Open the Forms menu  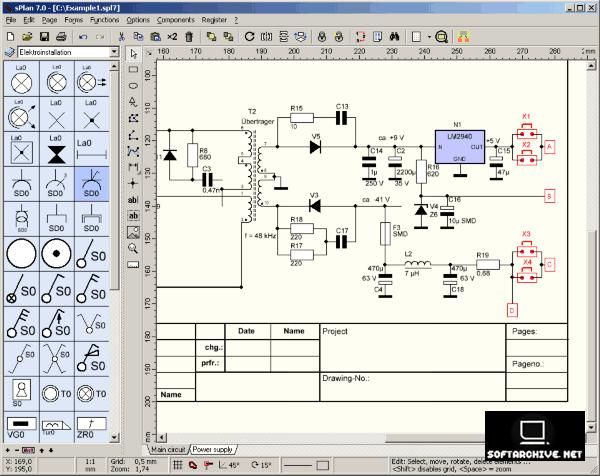point(73,20)
